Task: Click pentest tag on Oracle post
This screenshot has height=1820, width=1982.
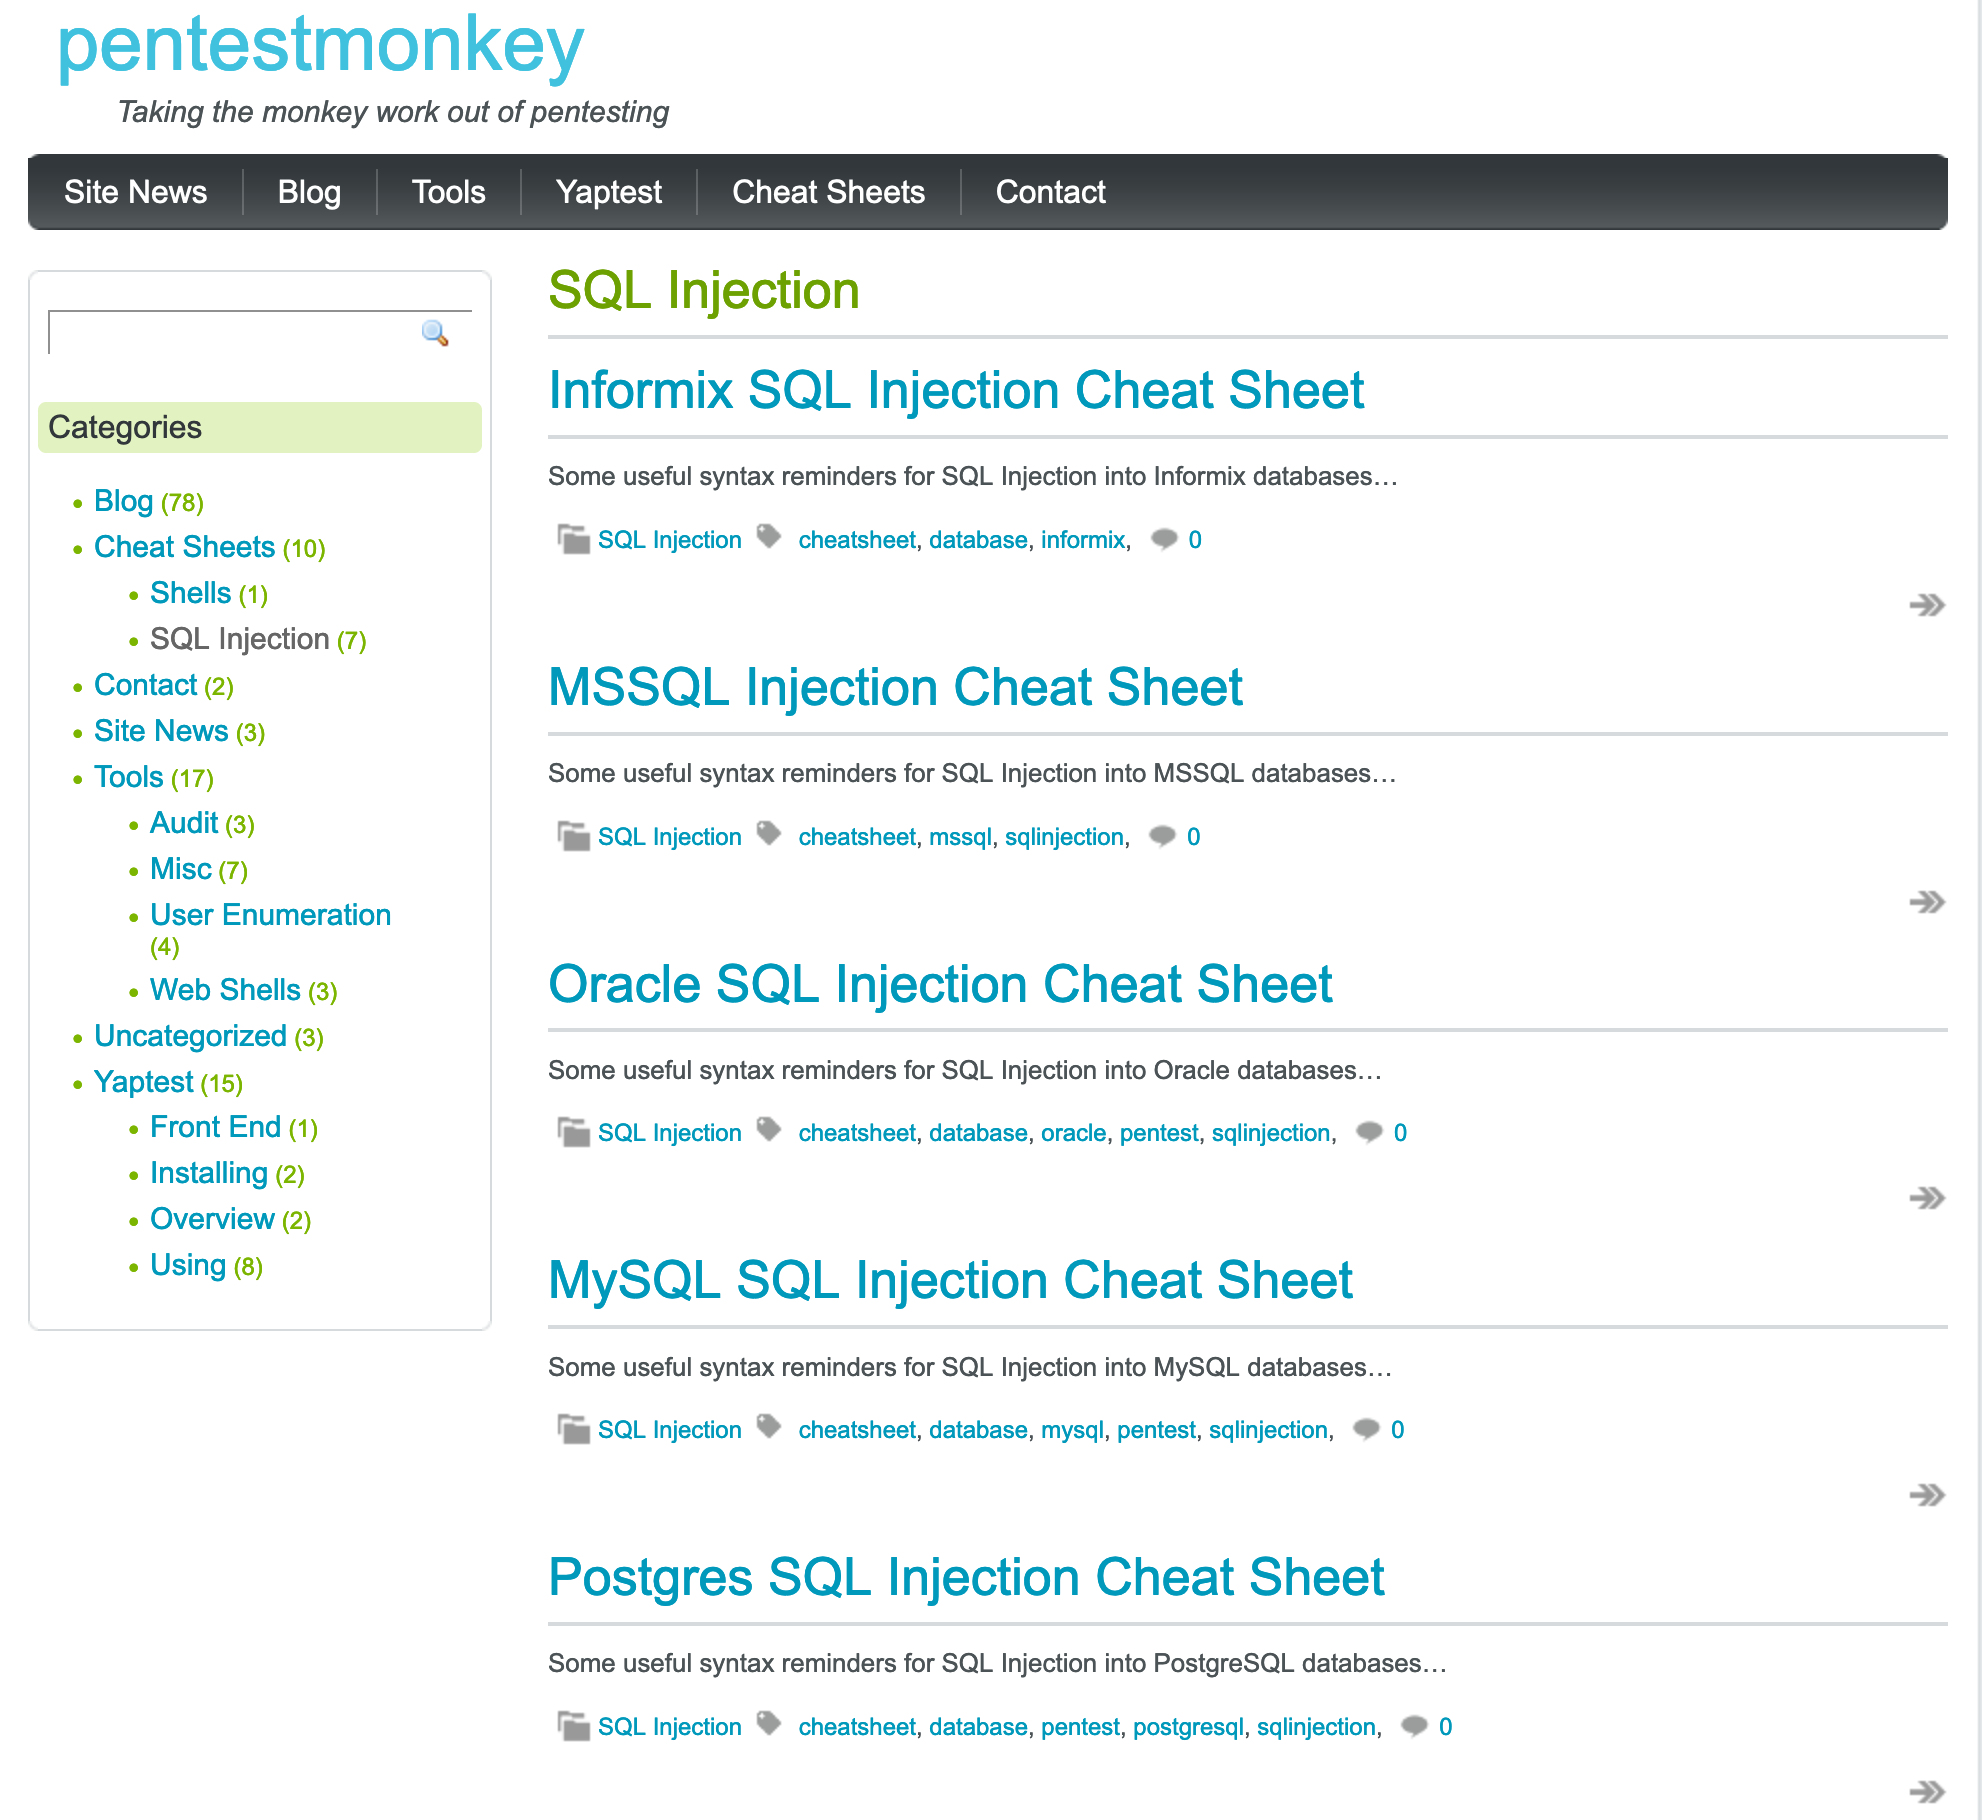Action: [1159, 1133]
